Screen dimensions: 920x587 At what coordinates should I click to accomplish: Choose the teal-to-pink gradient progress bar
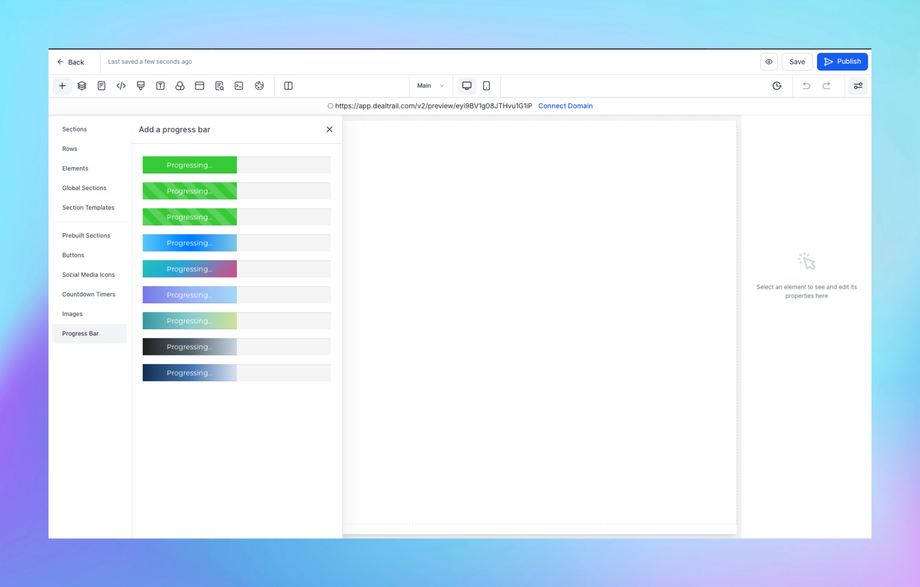tap(236, 269)
